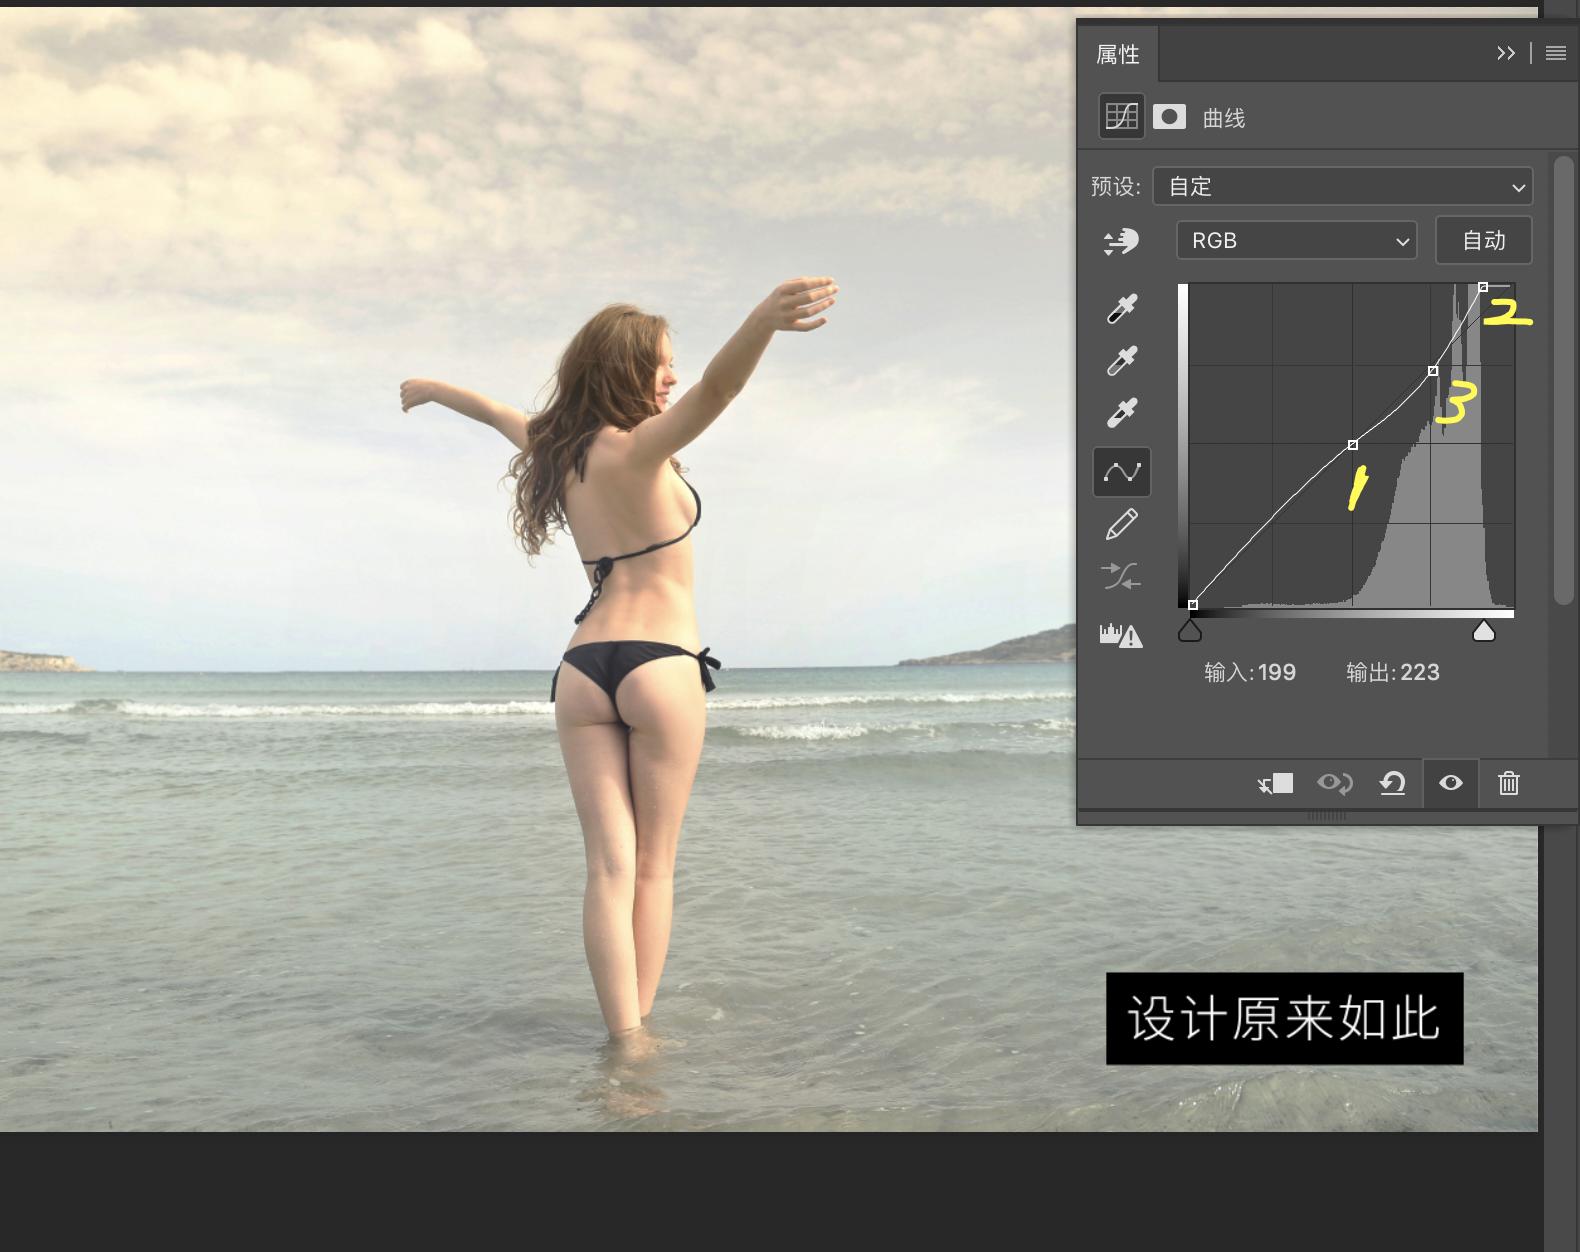This screenshot has height=1252, width=1580.
Task: Open the RGB channel dropdown
Action: 1296,241
